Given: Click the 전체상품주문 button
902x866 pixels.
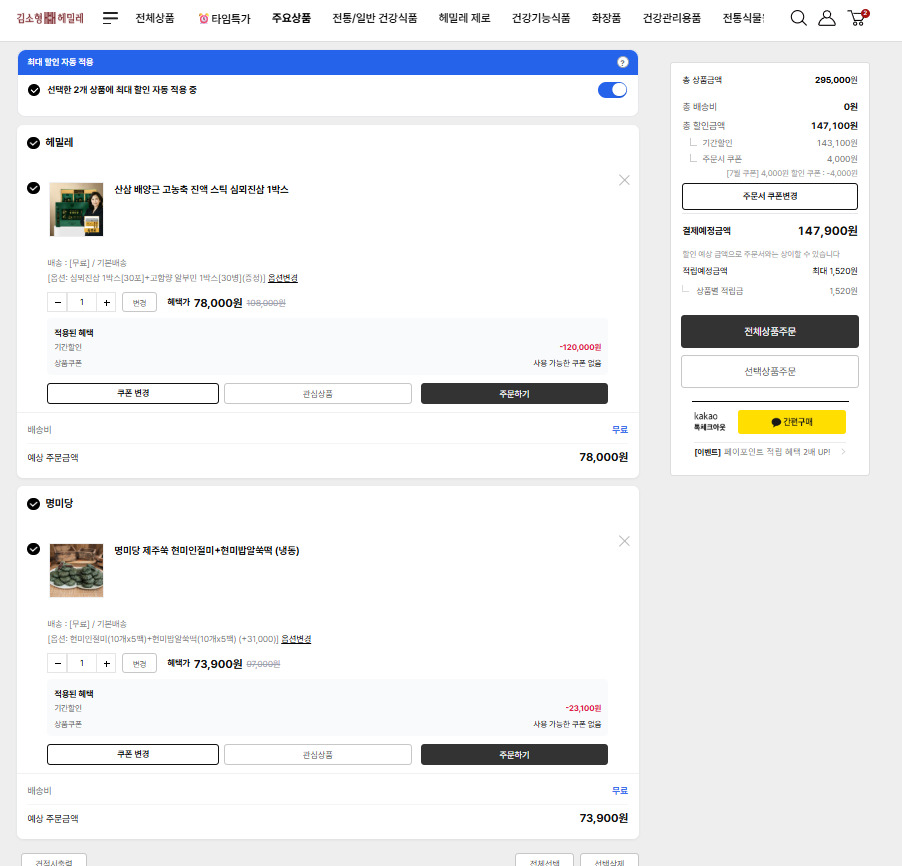Looking at the screenshot, I should (x=770, y=331).
